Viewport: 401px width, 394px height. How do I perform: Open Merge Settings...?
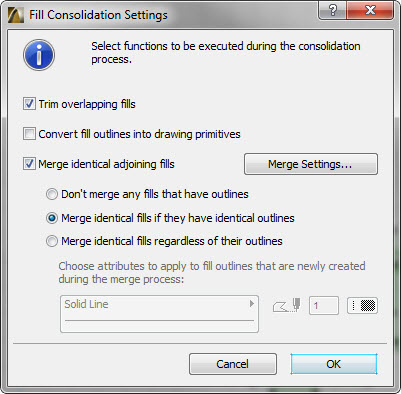coord(311,164)
